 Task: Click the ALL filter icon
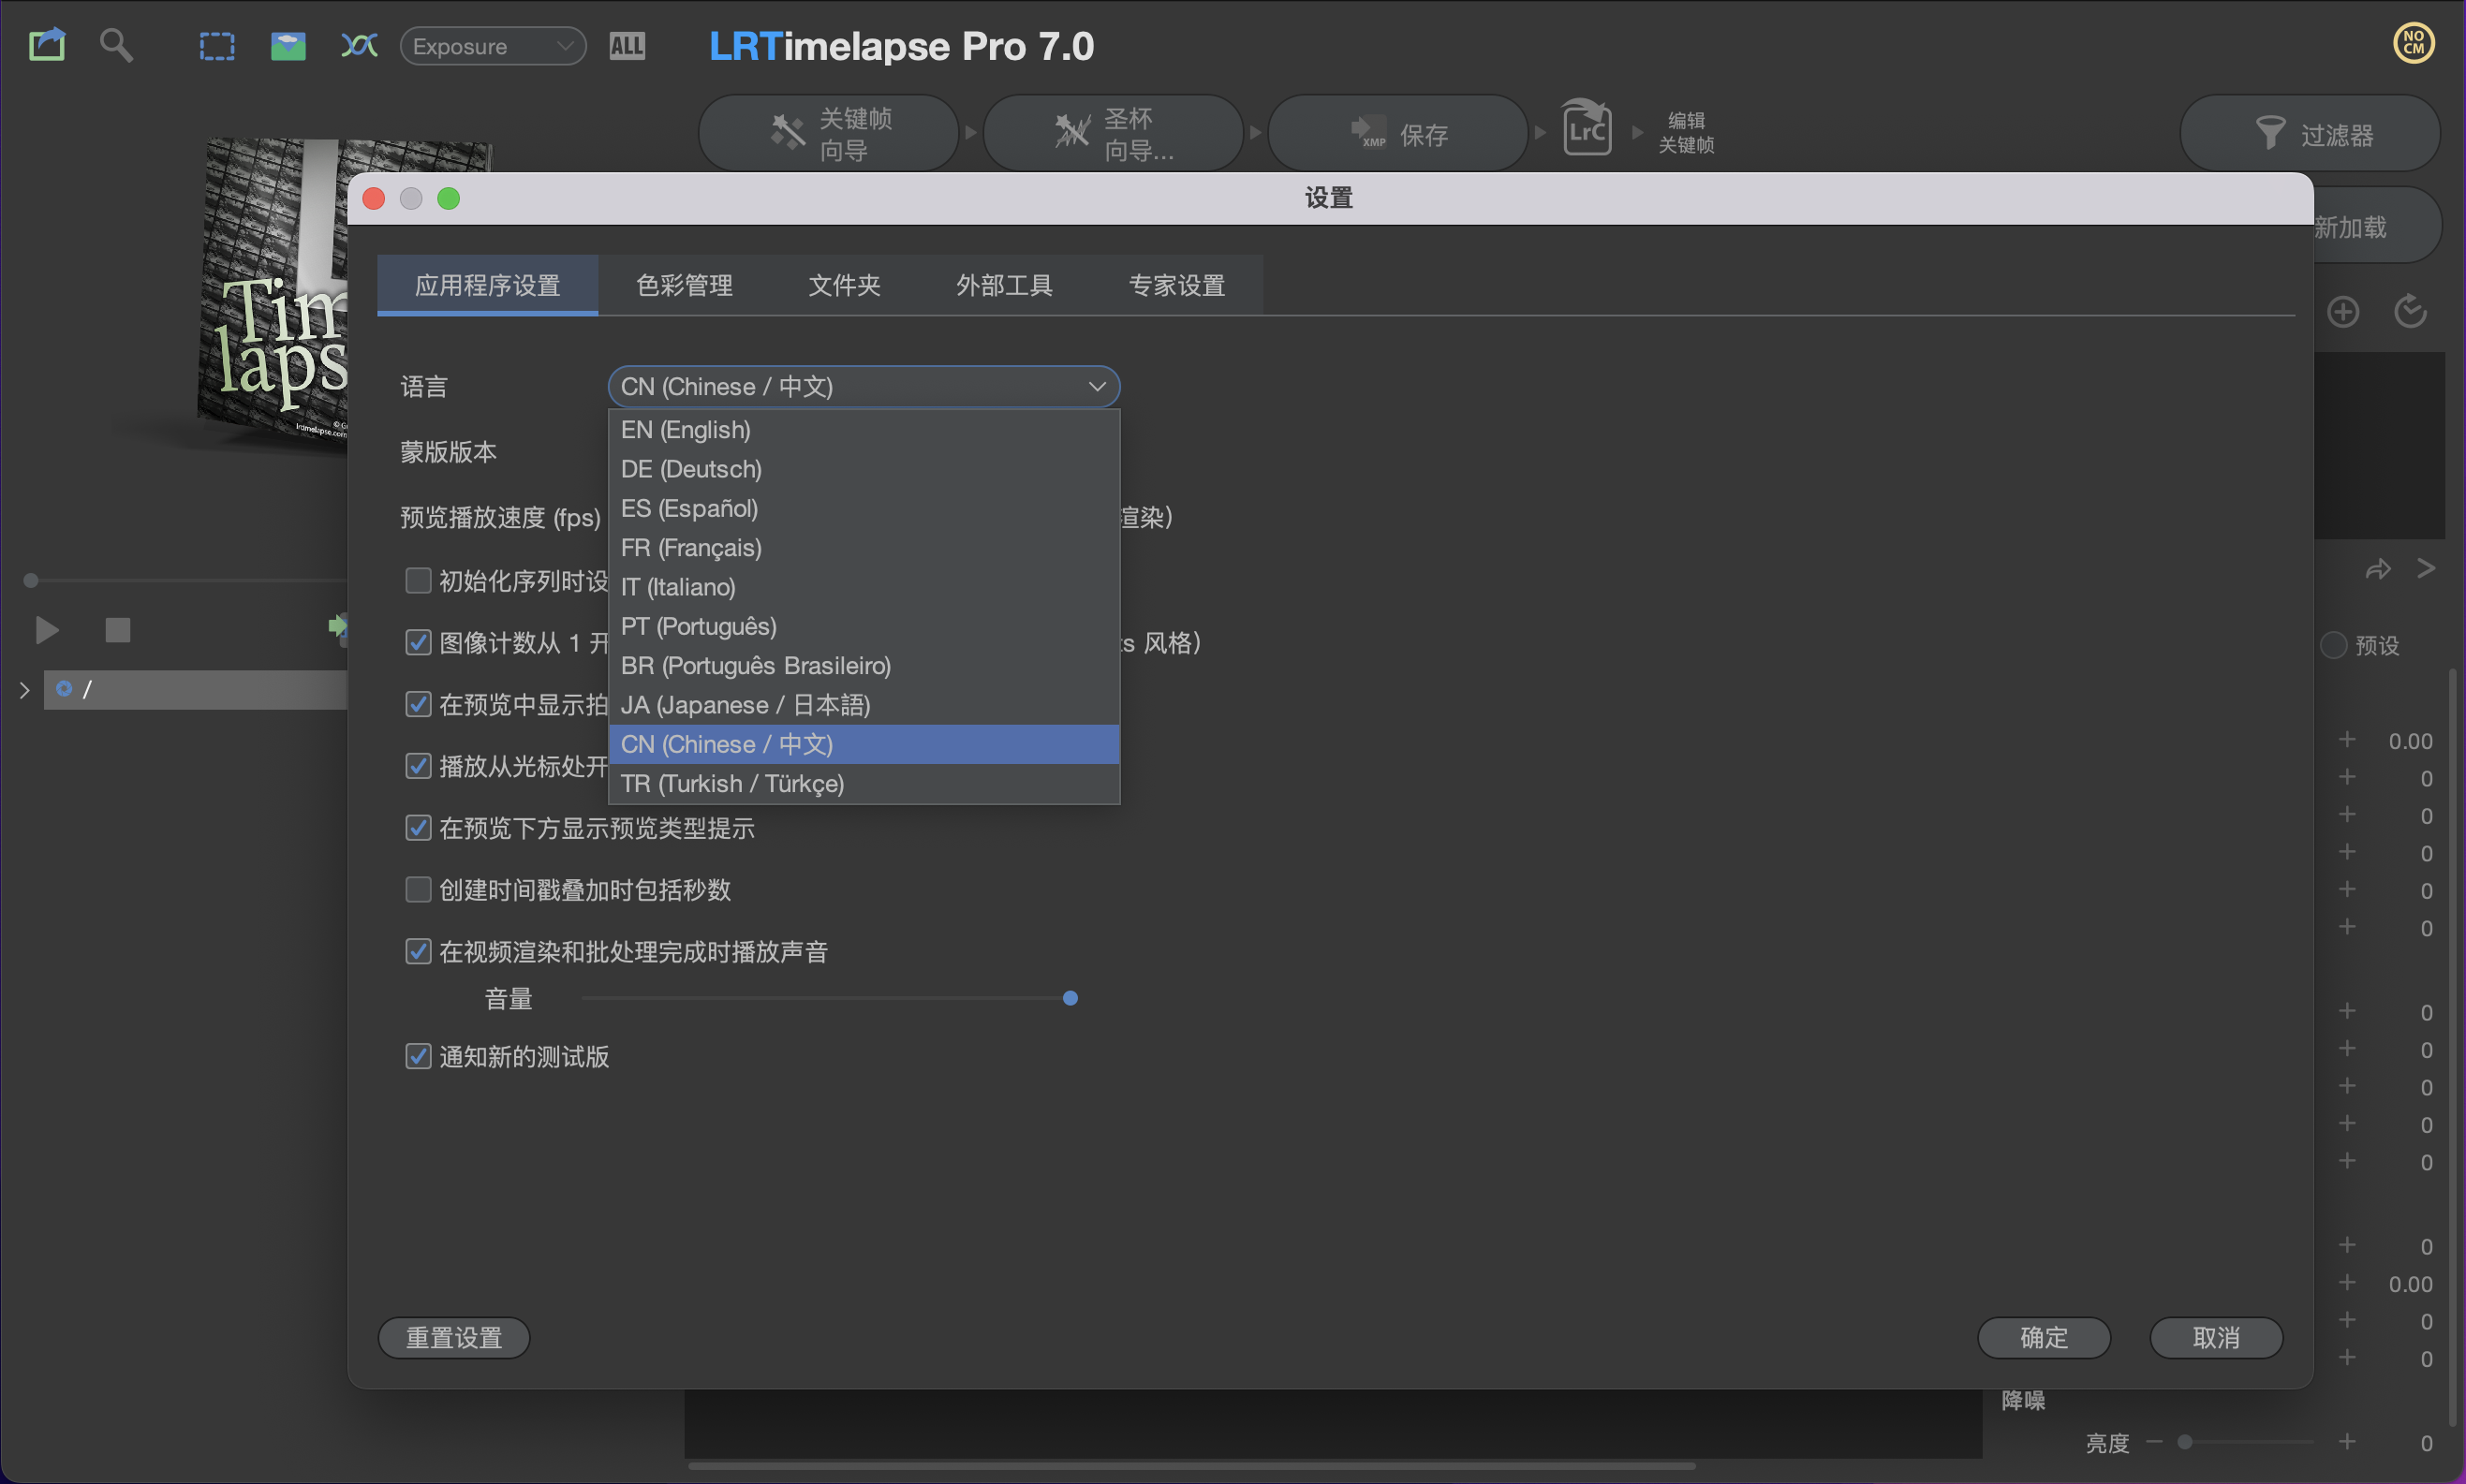(x=627, y=46)
